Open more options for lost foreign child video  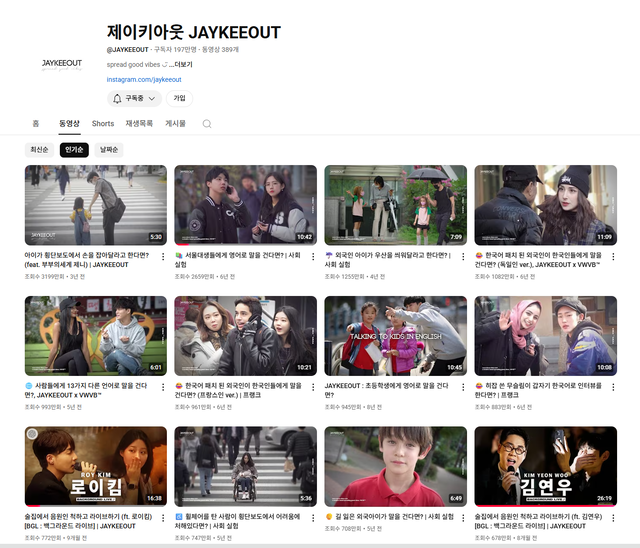[463, 518]
